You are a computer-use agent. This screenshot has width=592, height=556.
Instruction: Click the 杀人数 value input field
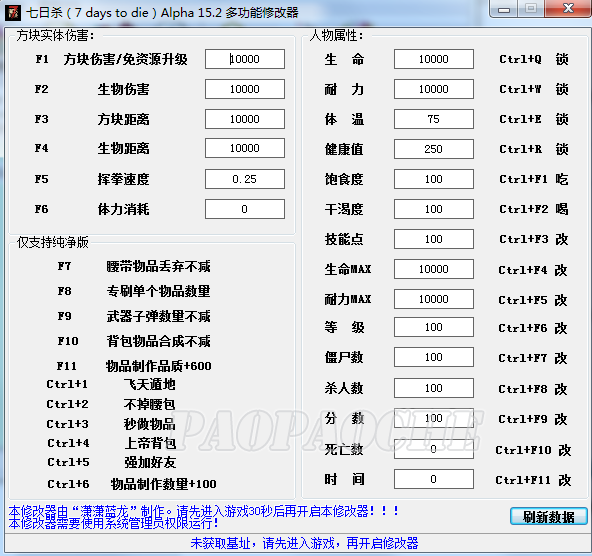coord(434,388)
